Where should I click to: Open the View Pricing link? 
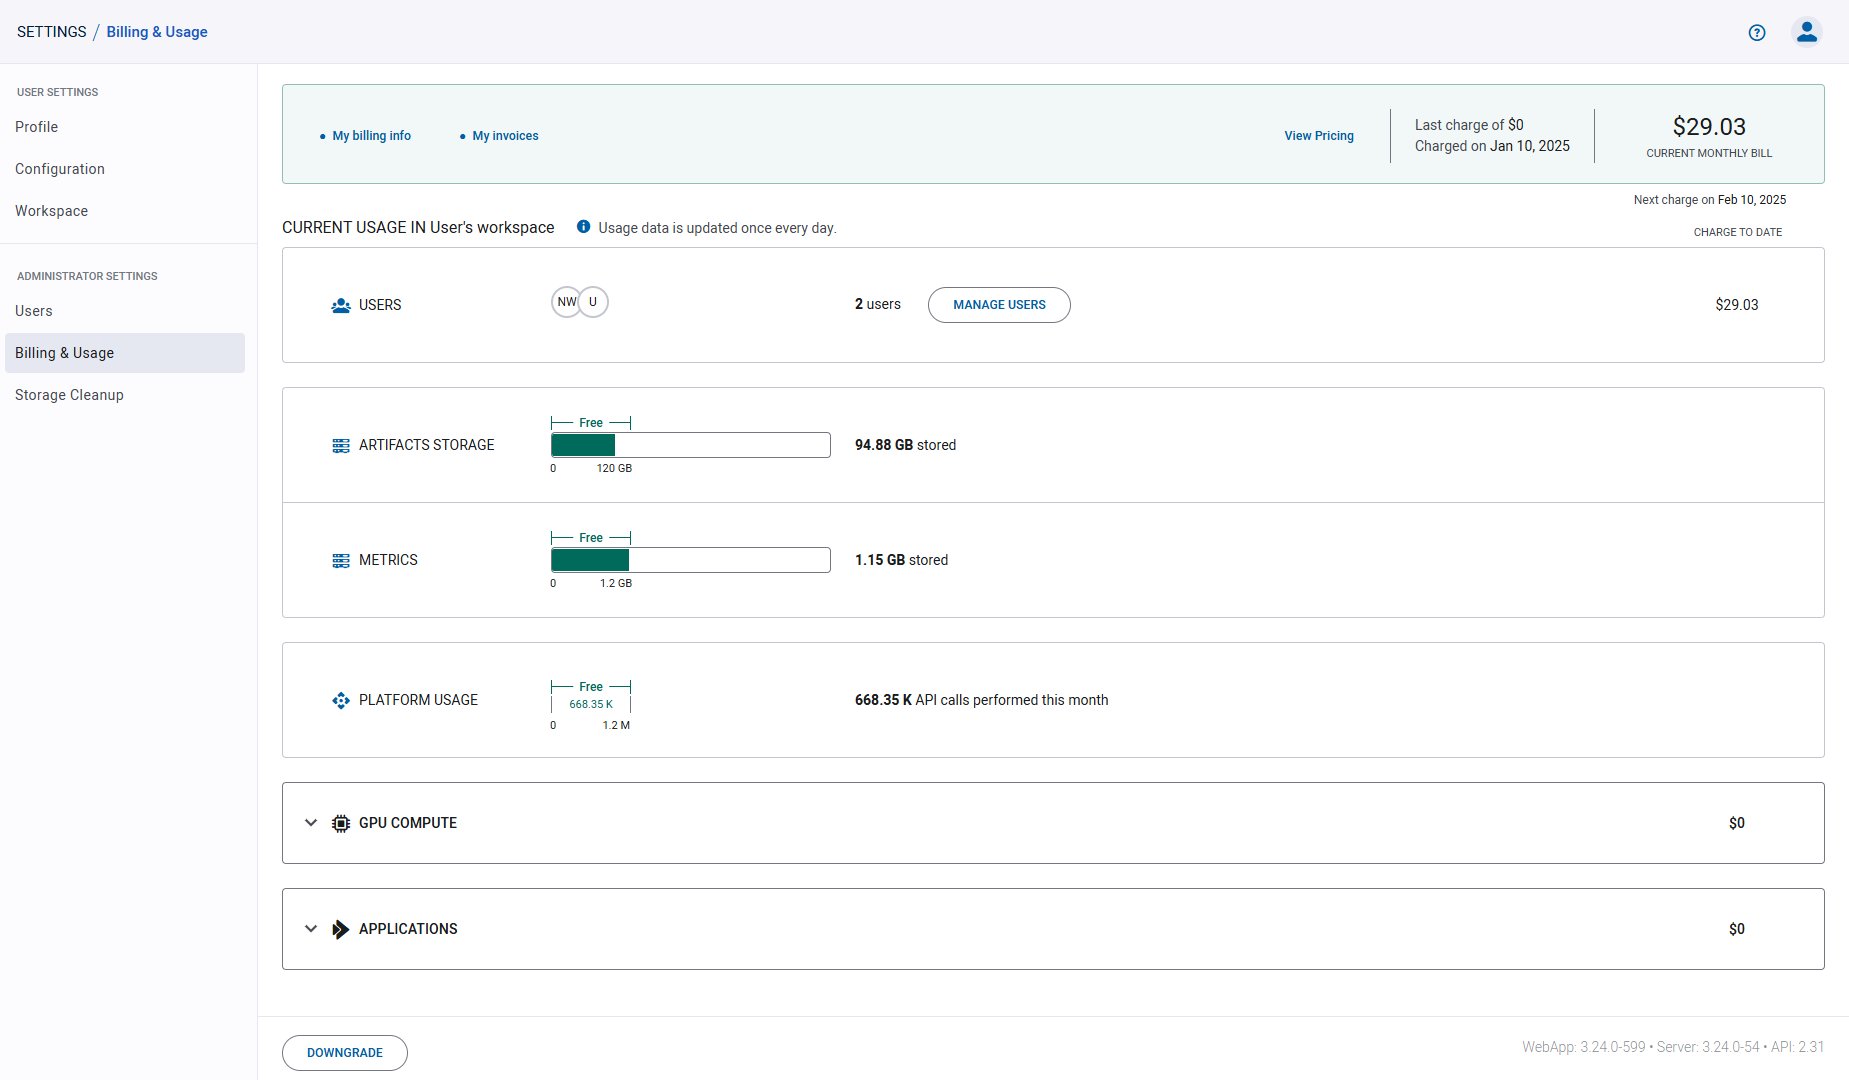click(x=1318, y=135)
